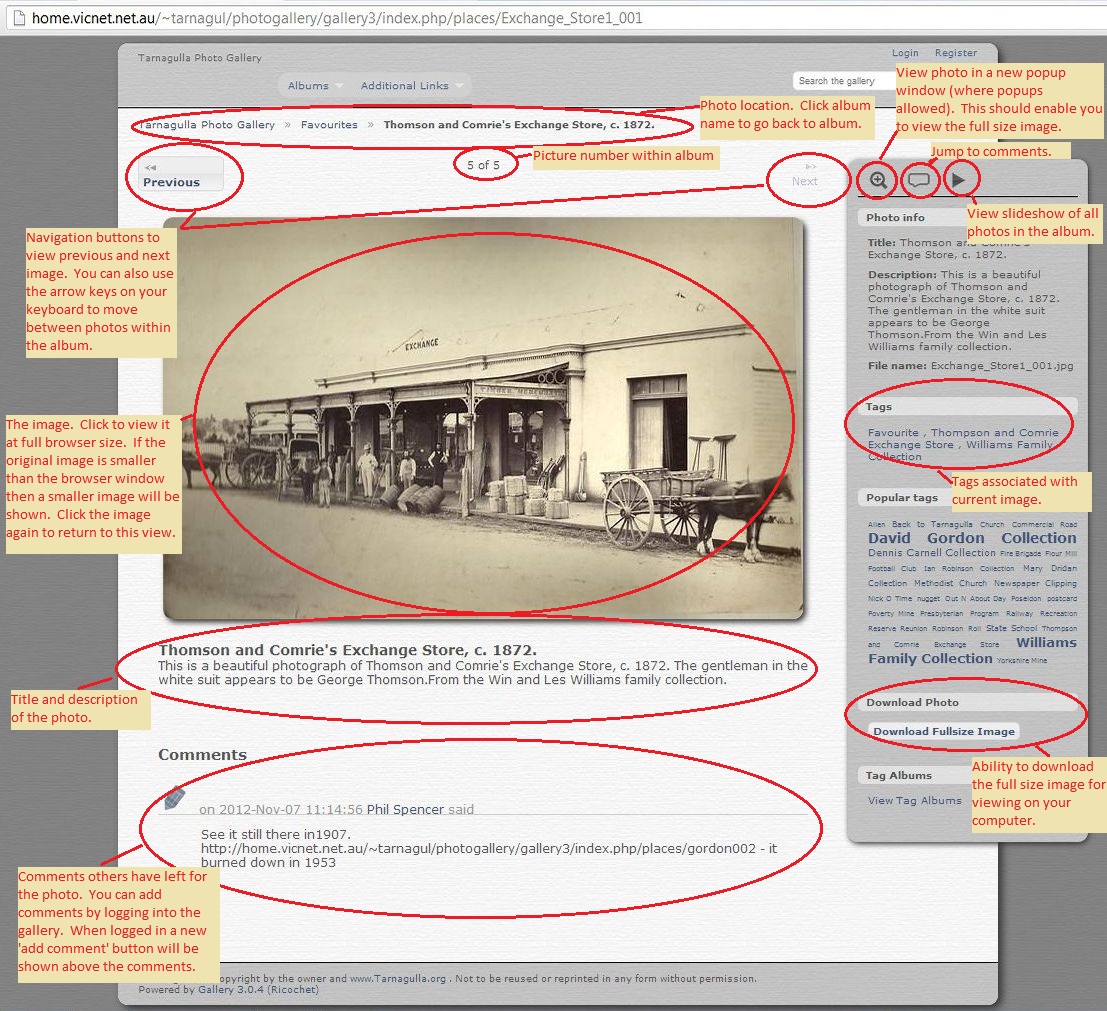1107x1011 pixels.
Task: Click the Comments section heading
Action: pos(203,755)
